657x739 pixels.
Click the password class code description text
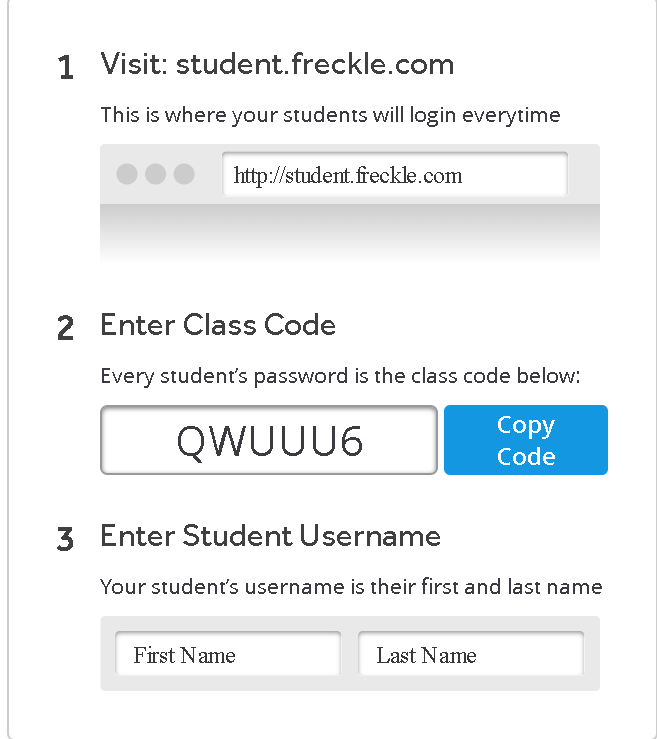coord(340,376)
